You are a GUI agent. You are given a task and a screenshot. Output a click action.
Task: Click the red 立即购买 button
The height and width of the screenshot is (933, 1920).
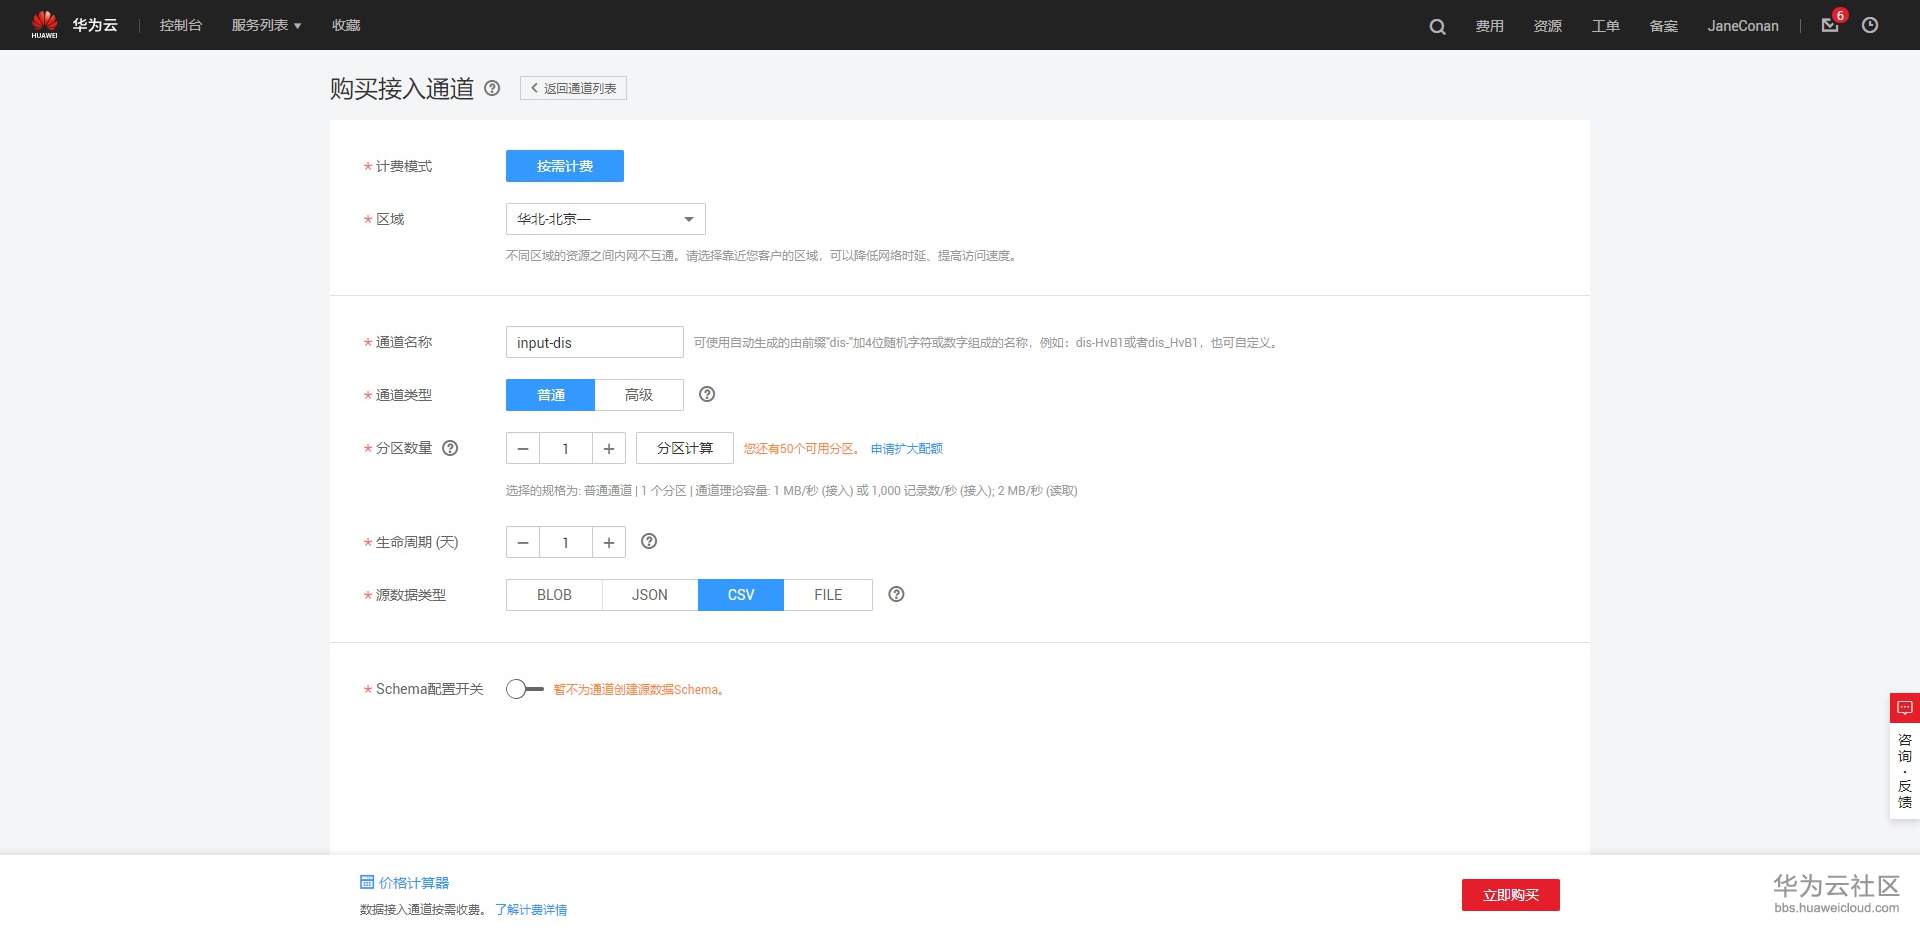pyautogui.click(x=1511, y=895)
